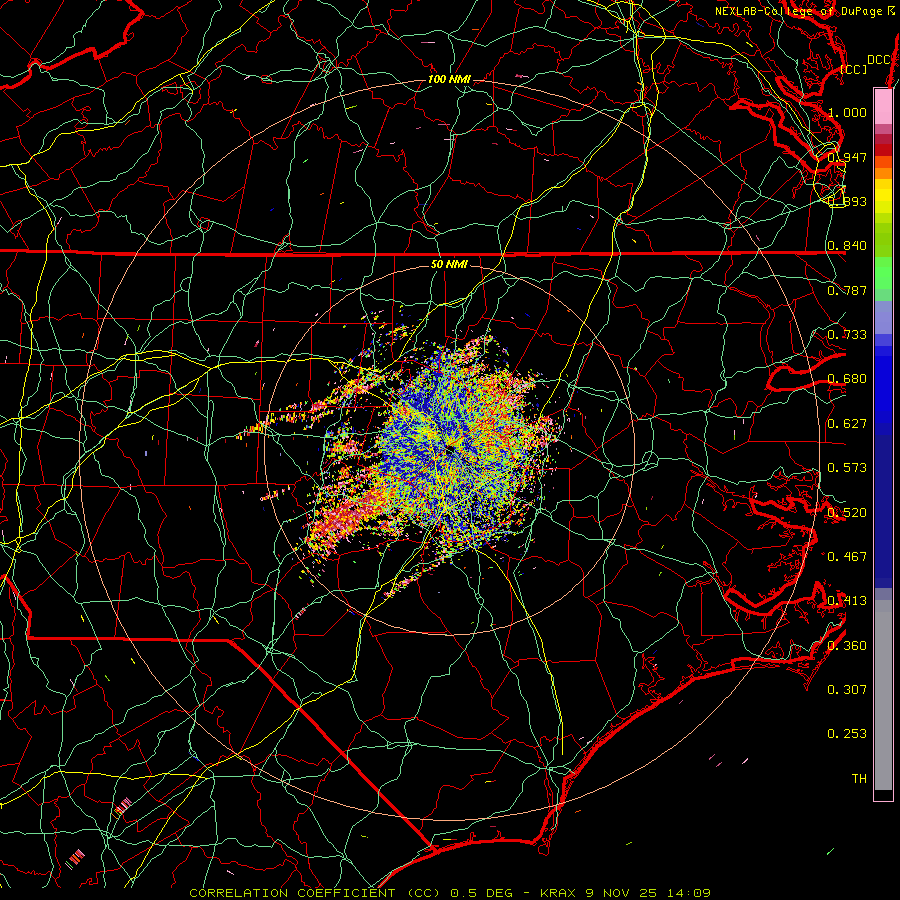
Task: Click the 0.360 scale value
Action: tap(847, 646)
